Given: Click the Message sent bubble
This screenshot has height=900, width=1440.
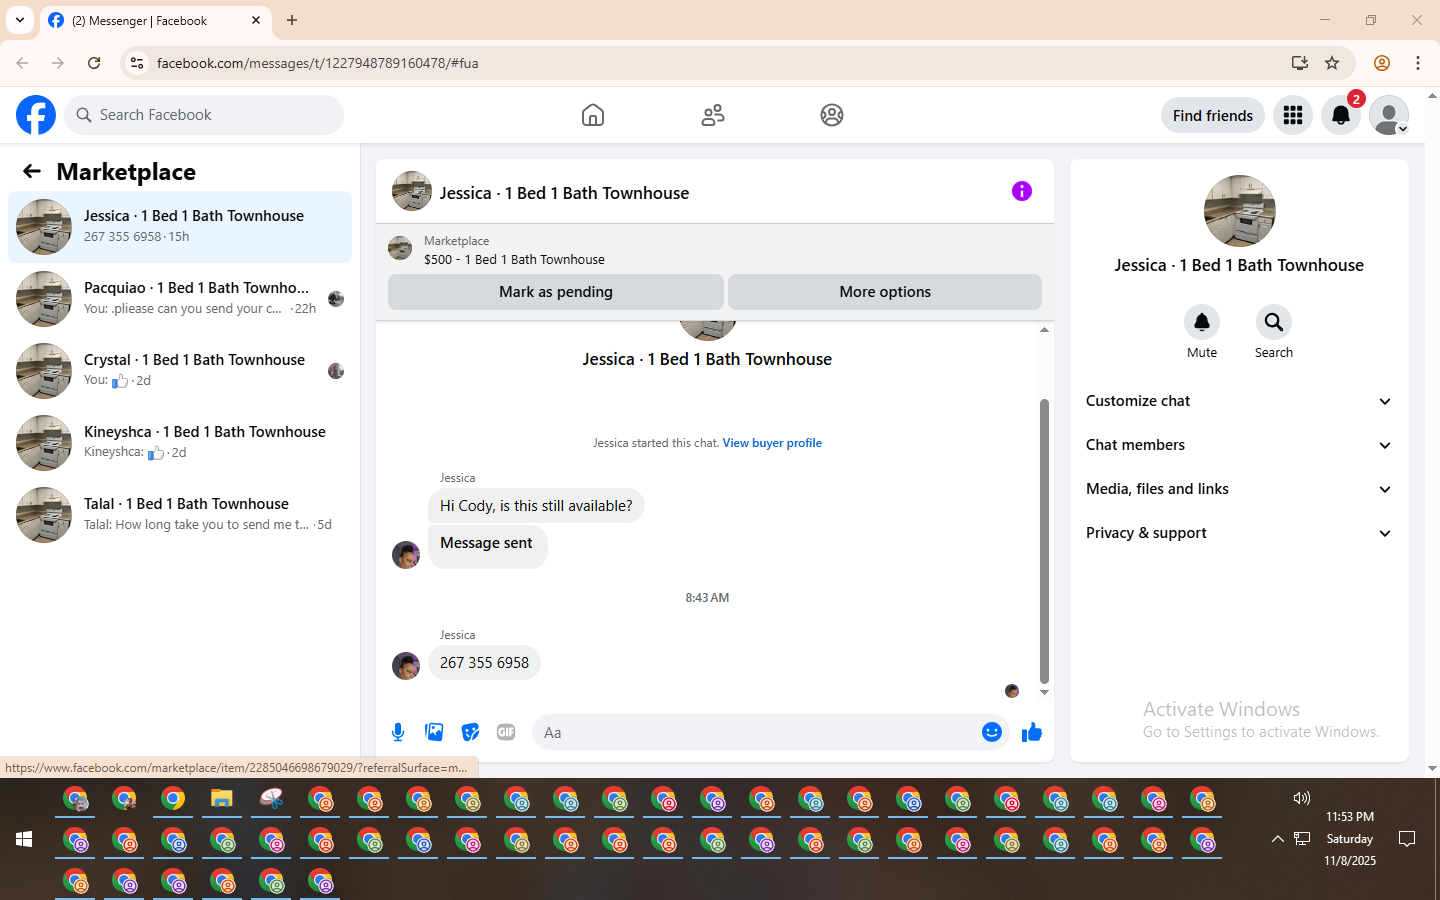Looking at the screenshot, I should pos(487,545).
